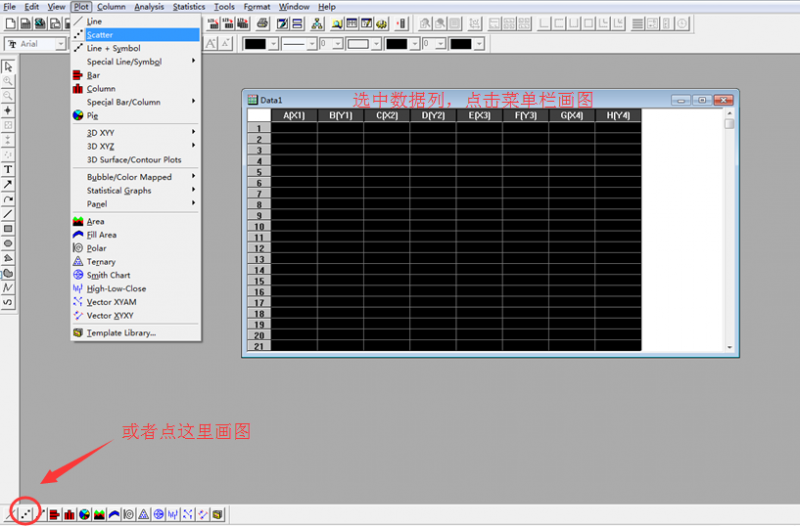Click the A(X1) column header in Data1

click(294, 115)
